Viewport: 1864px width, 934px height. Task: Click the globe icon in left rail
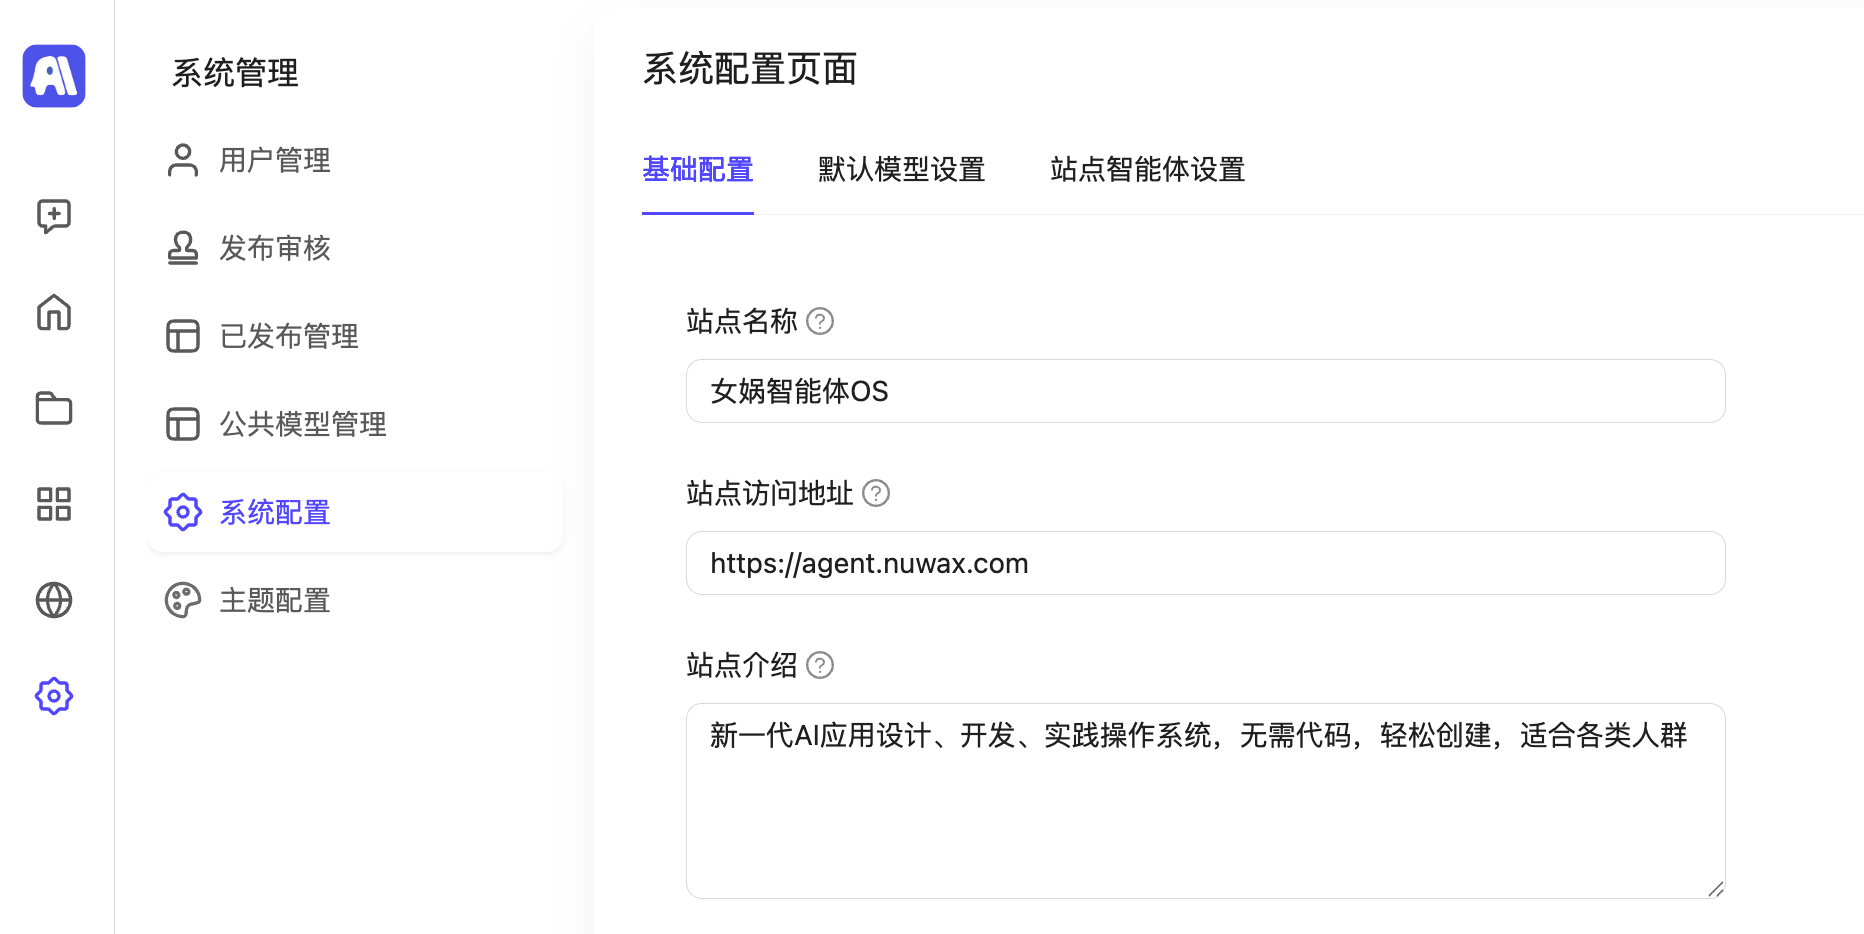(x=54, y=600)
